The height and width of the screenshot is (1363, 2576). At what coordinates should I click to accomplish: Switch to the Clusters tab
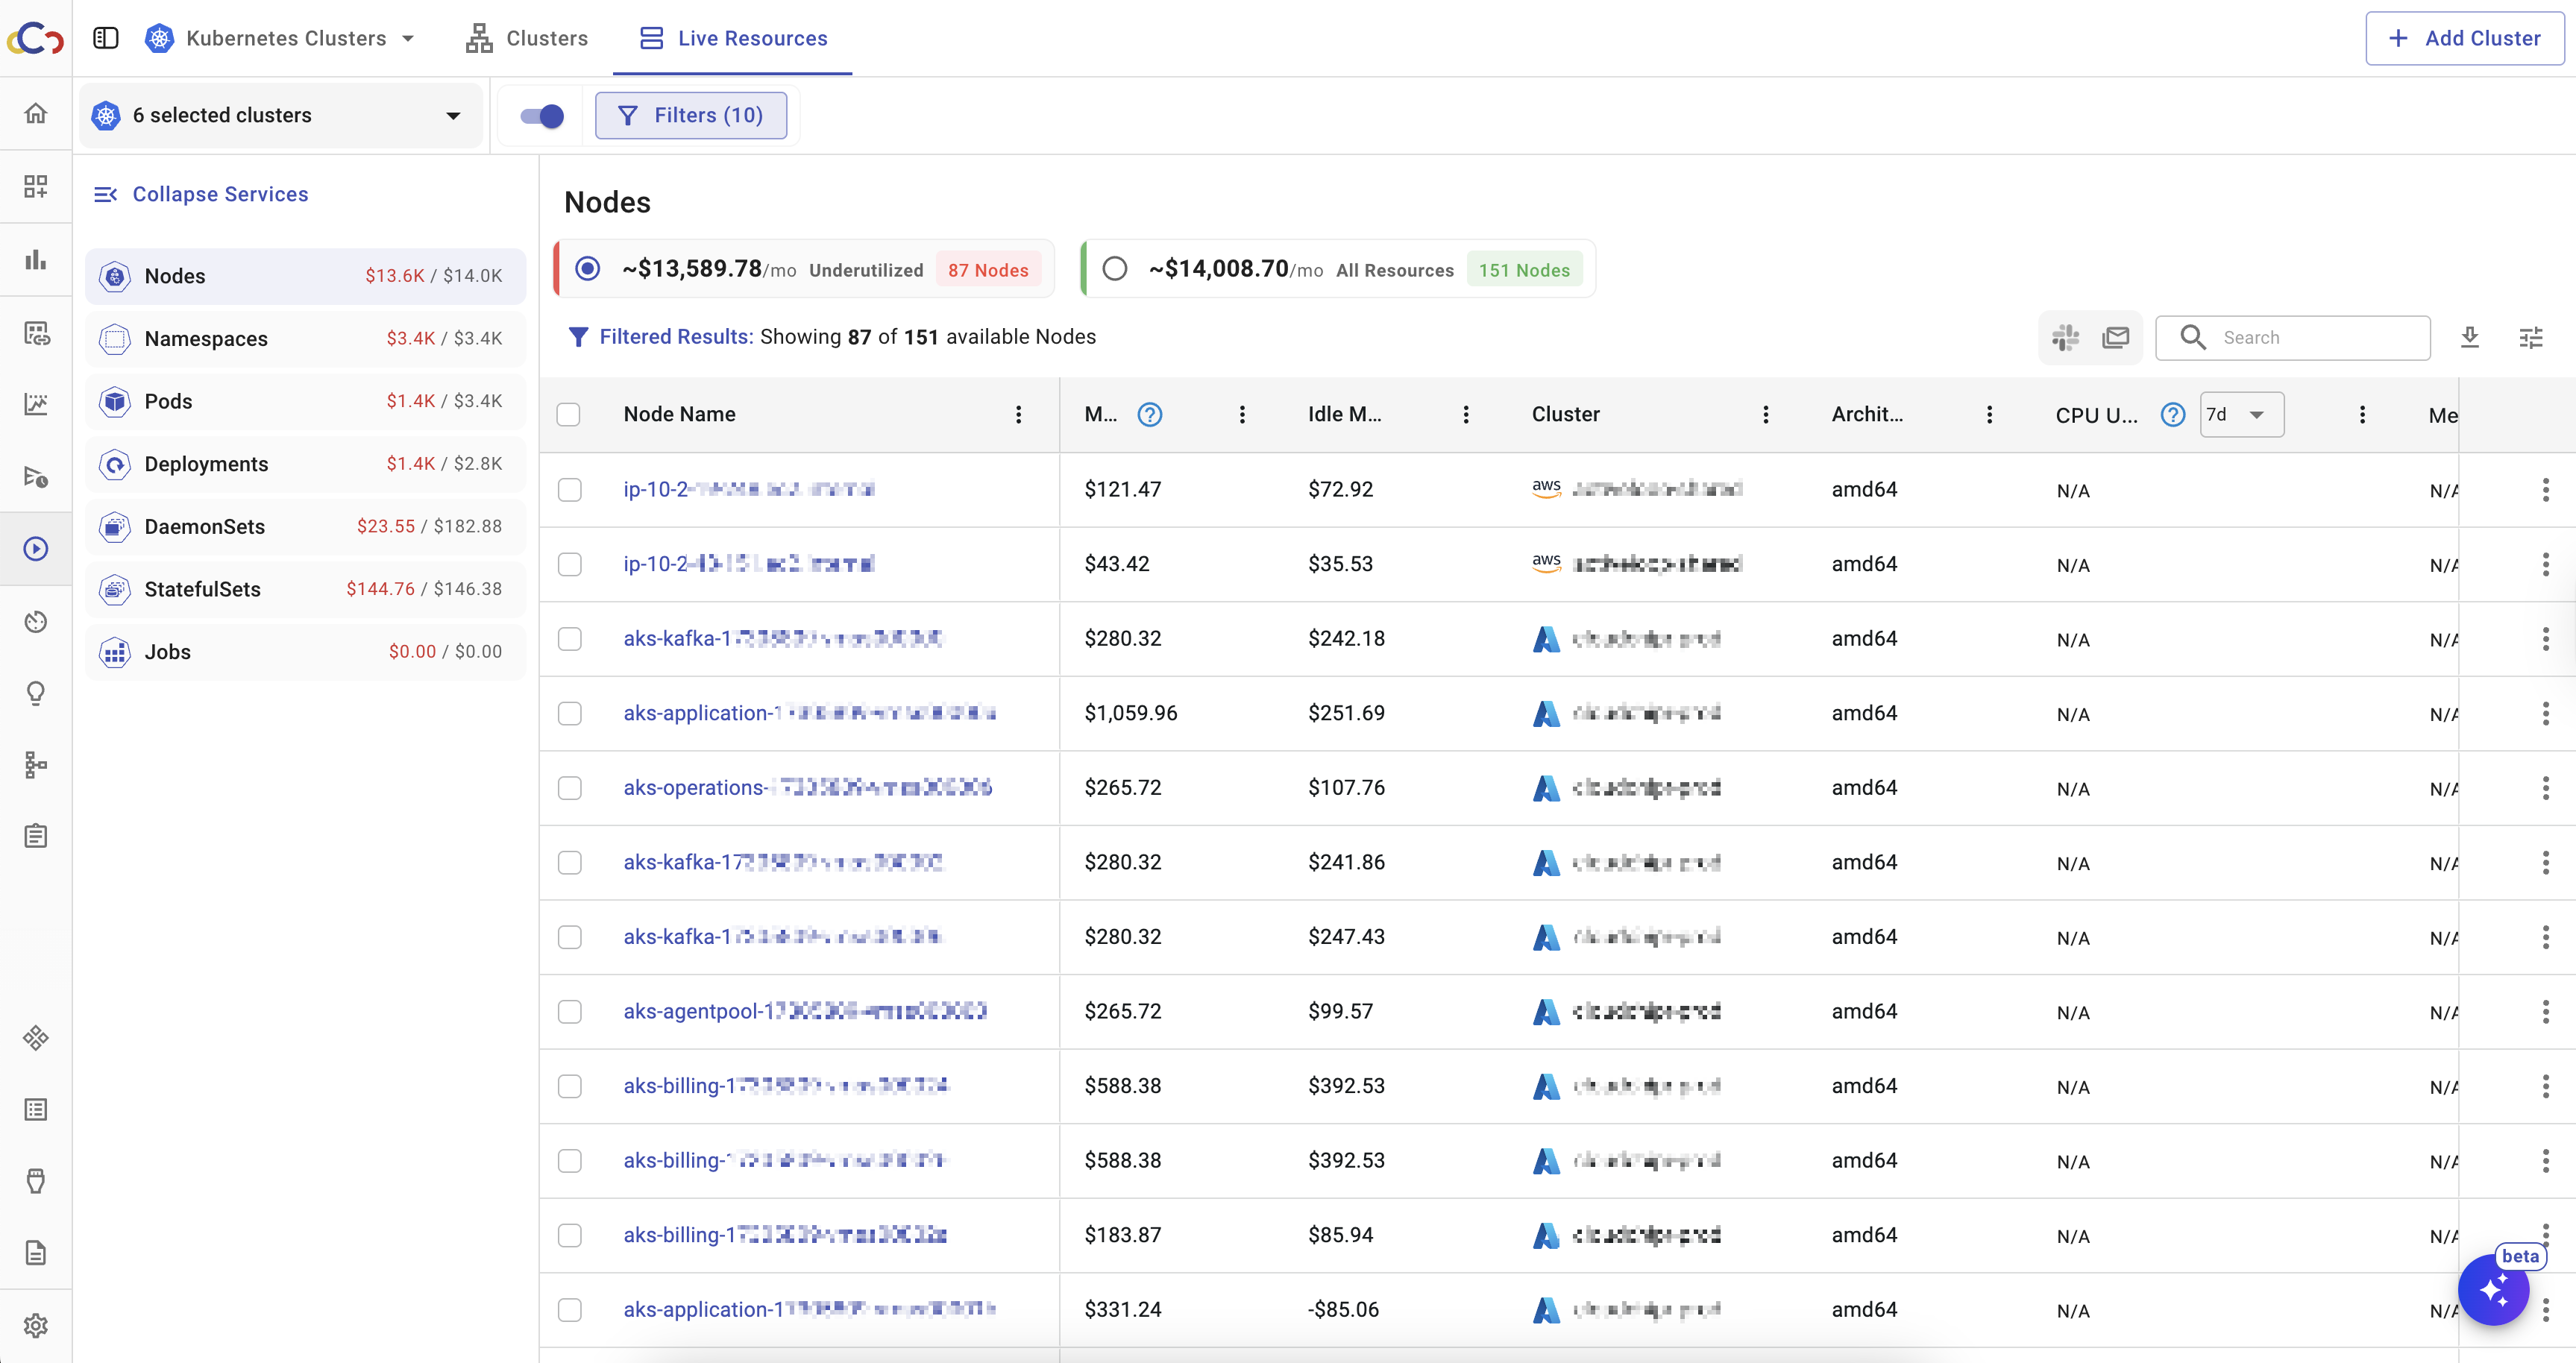pos(527,38)
